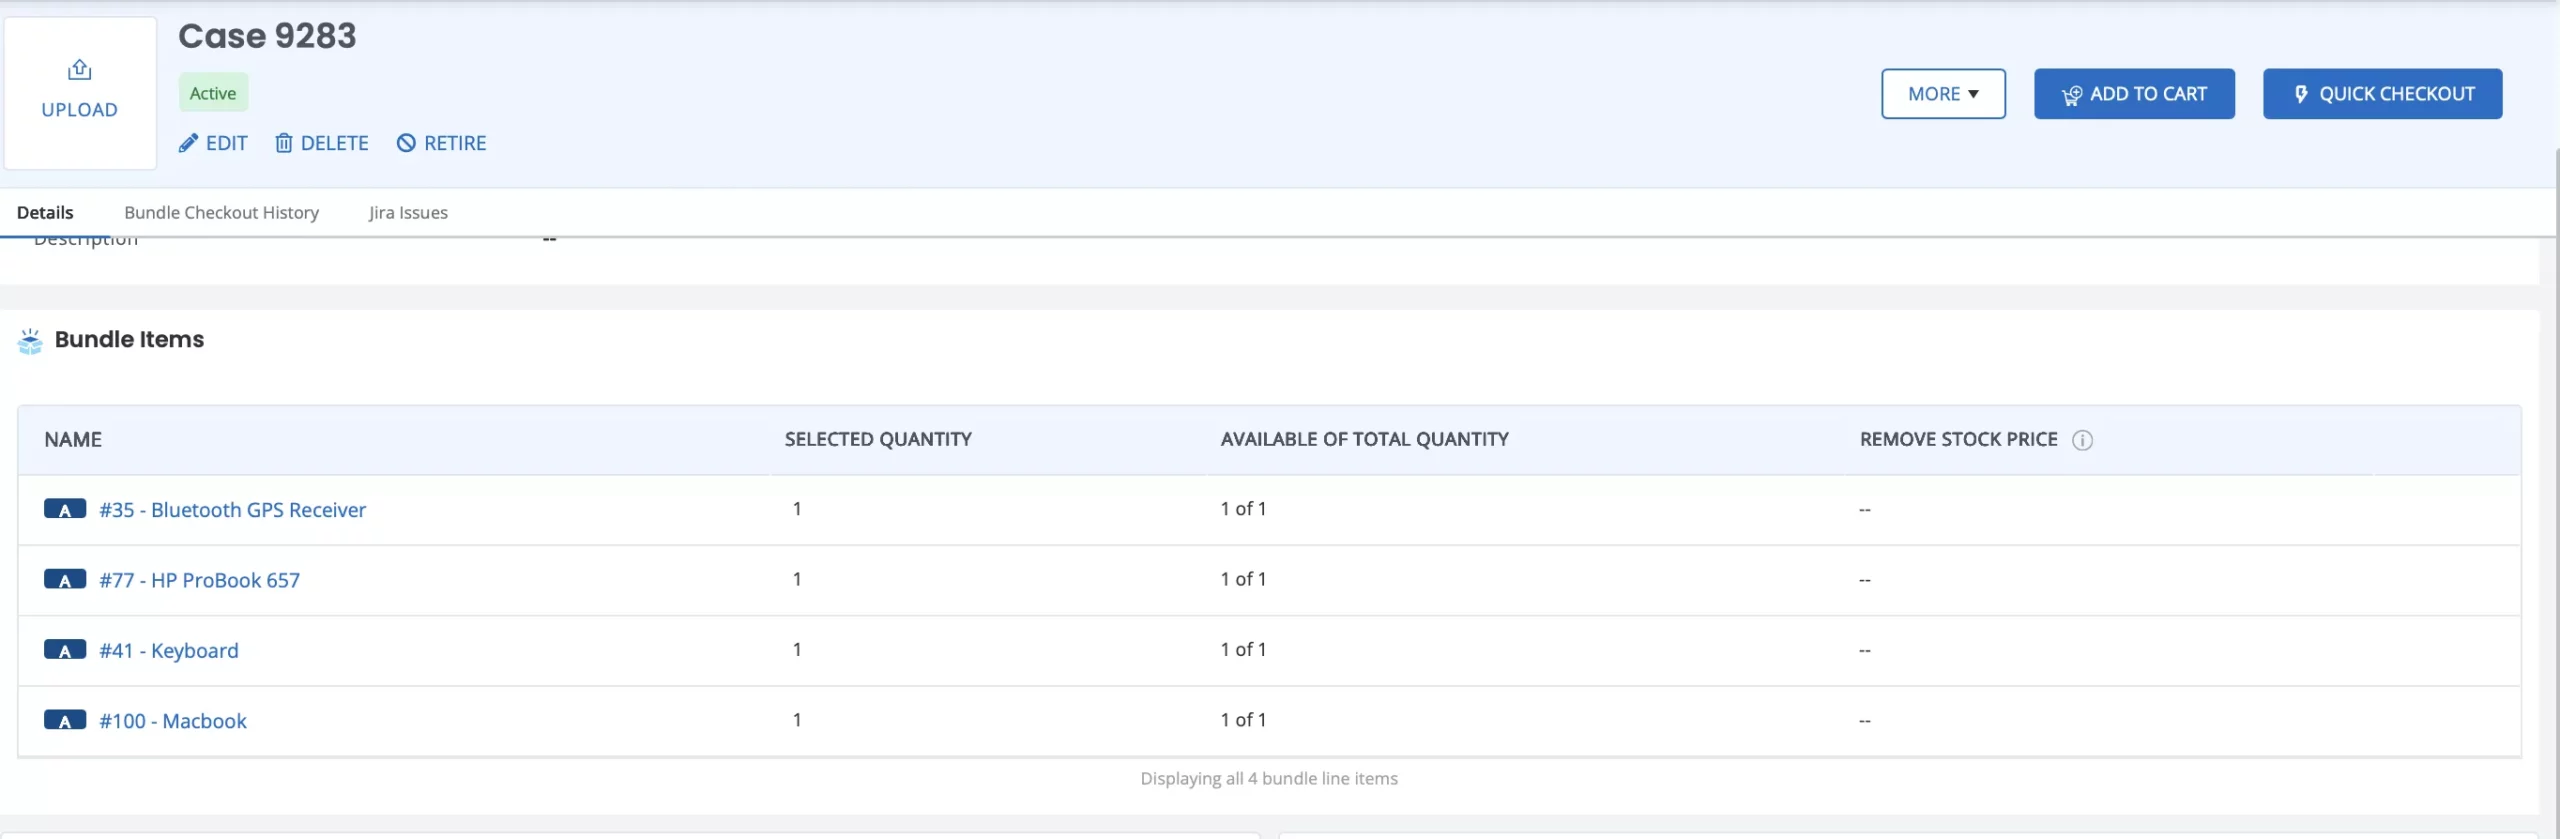Click asset badge beside HP ProBook 657
2560x839 pixels.
(x=65, y=580)
